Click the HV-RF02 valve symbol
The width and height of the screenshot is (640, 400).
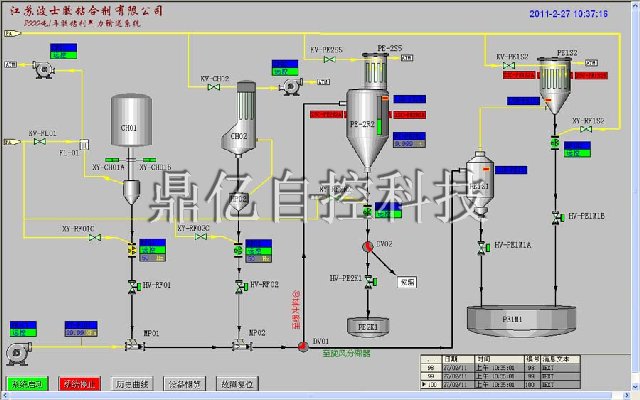238,286
